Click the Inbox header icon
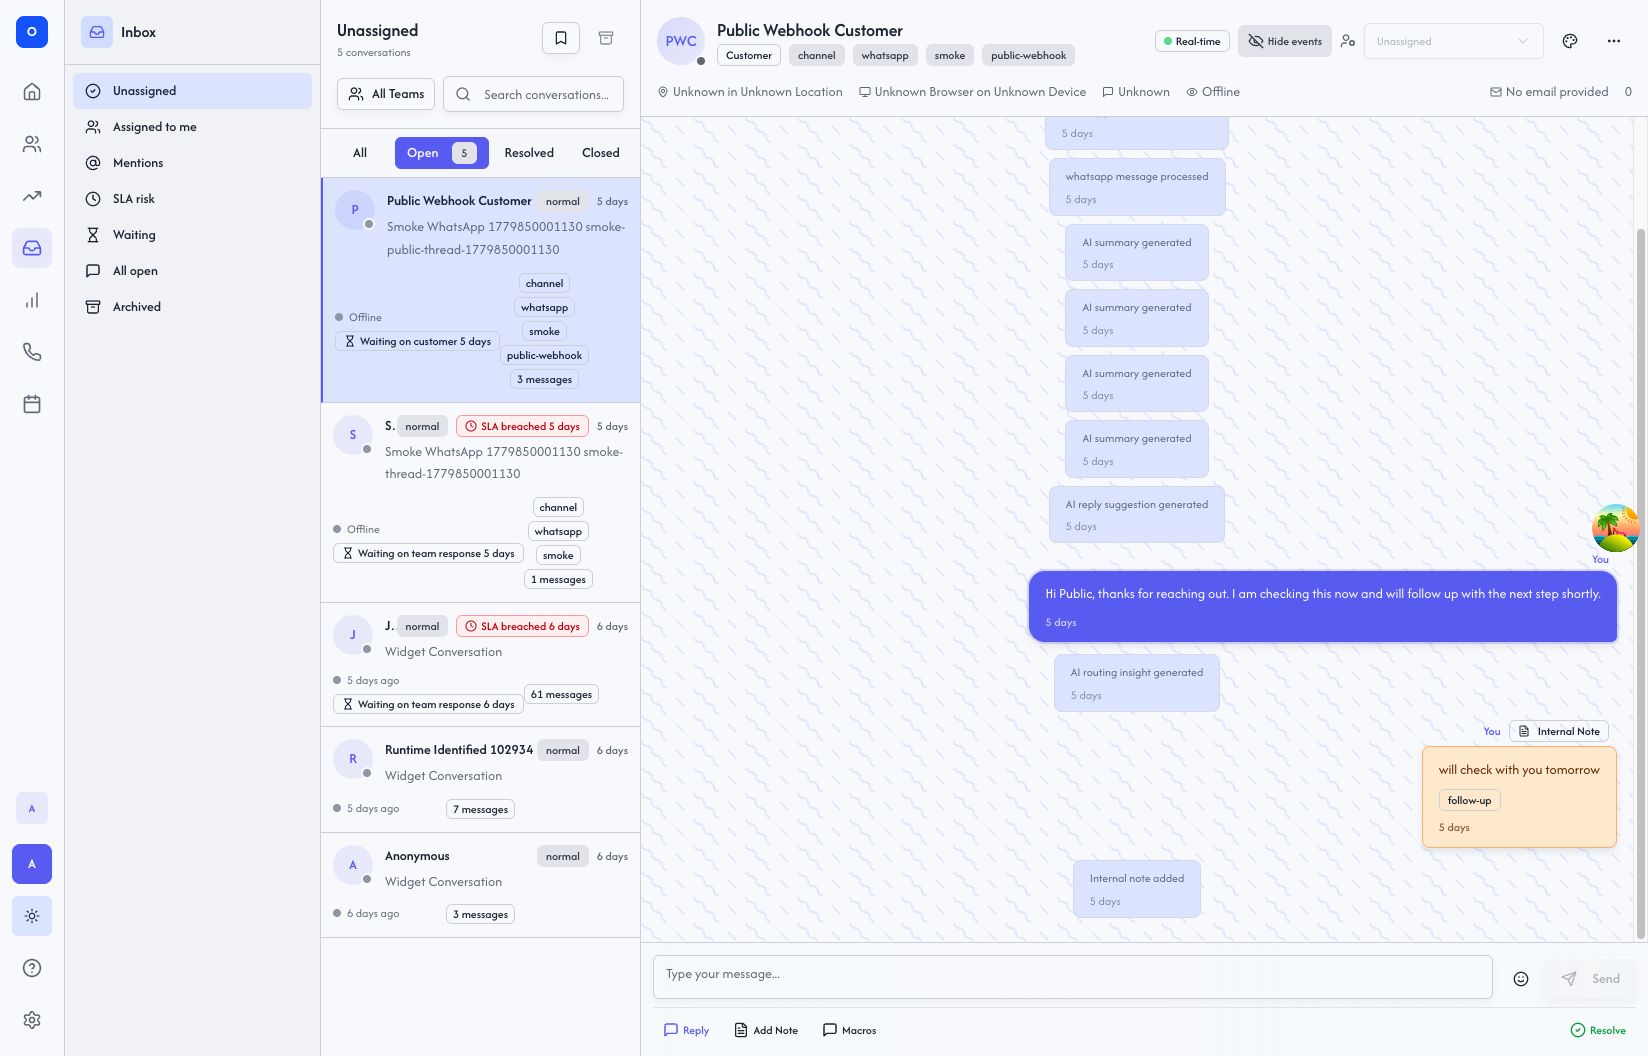 coord(97,32)
